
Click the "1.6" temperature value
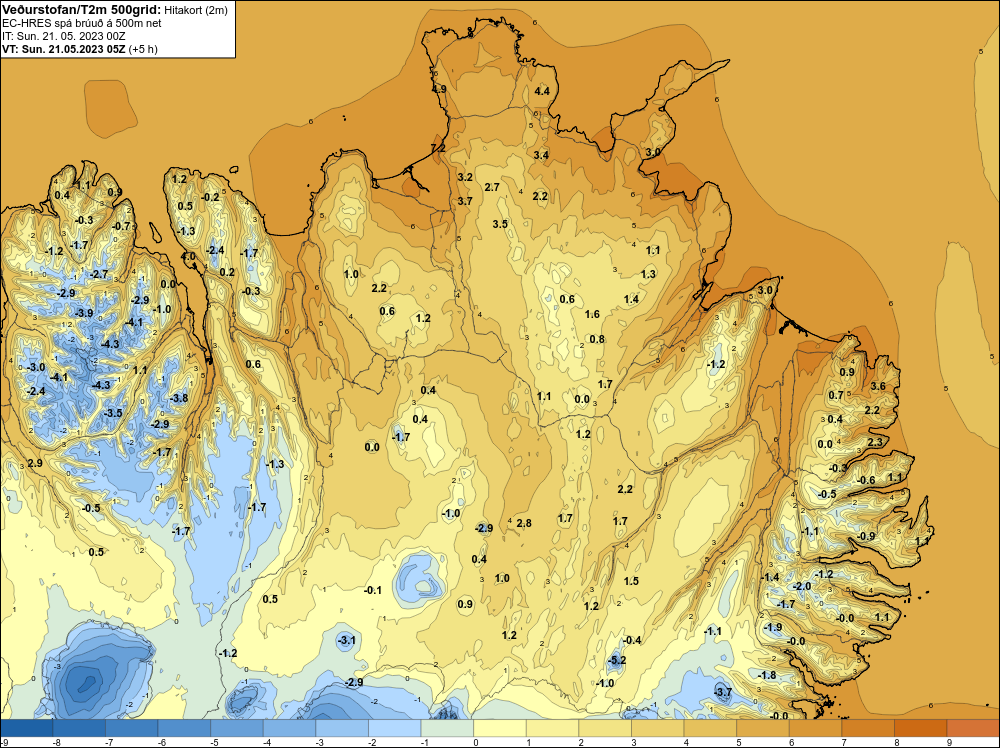pos(592,314)
